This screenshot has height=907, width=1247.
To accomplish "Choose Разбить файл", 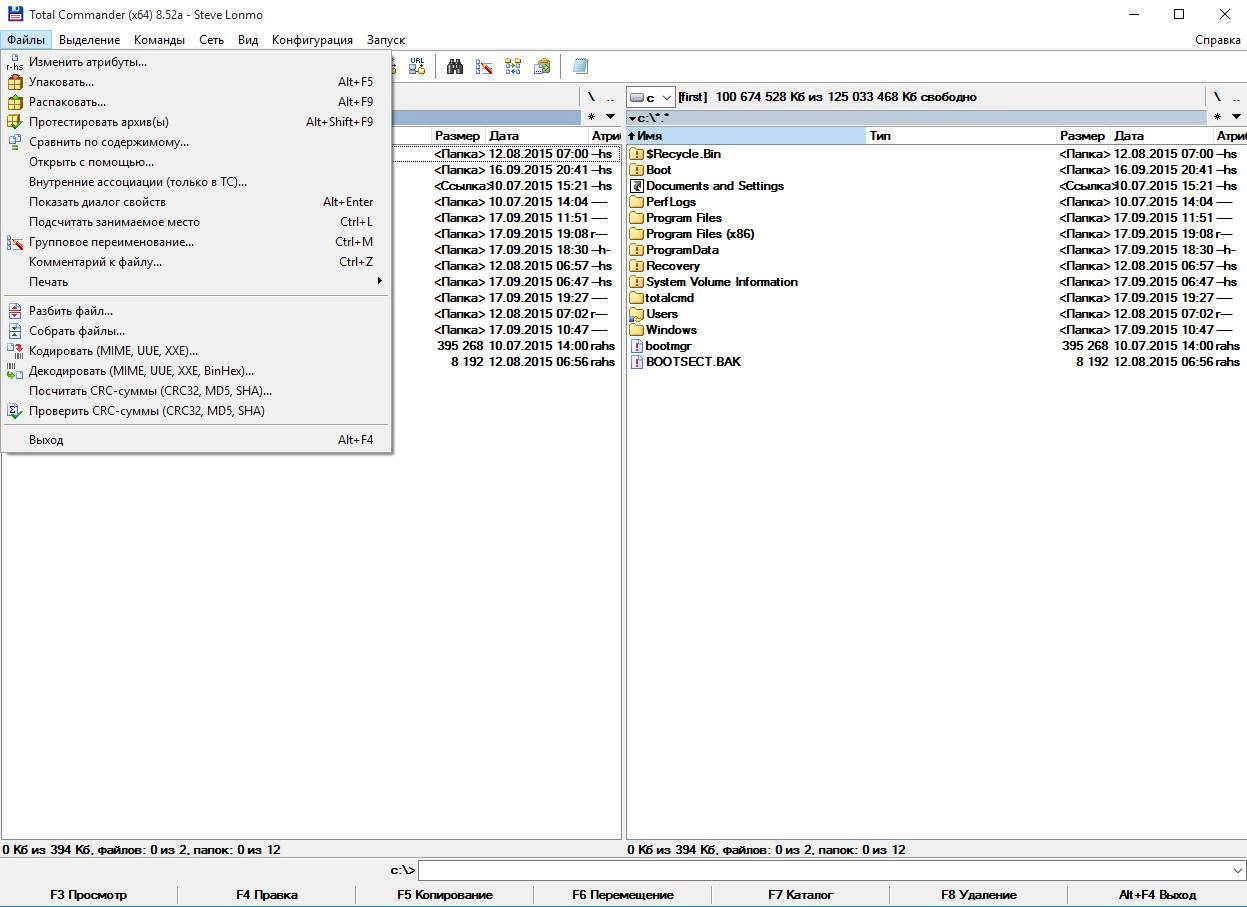I will [x=196, y=311].
